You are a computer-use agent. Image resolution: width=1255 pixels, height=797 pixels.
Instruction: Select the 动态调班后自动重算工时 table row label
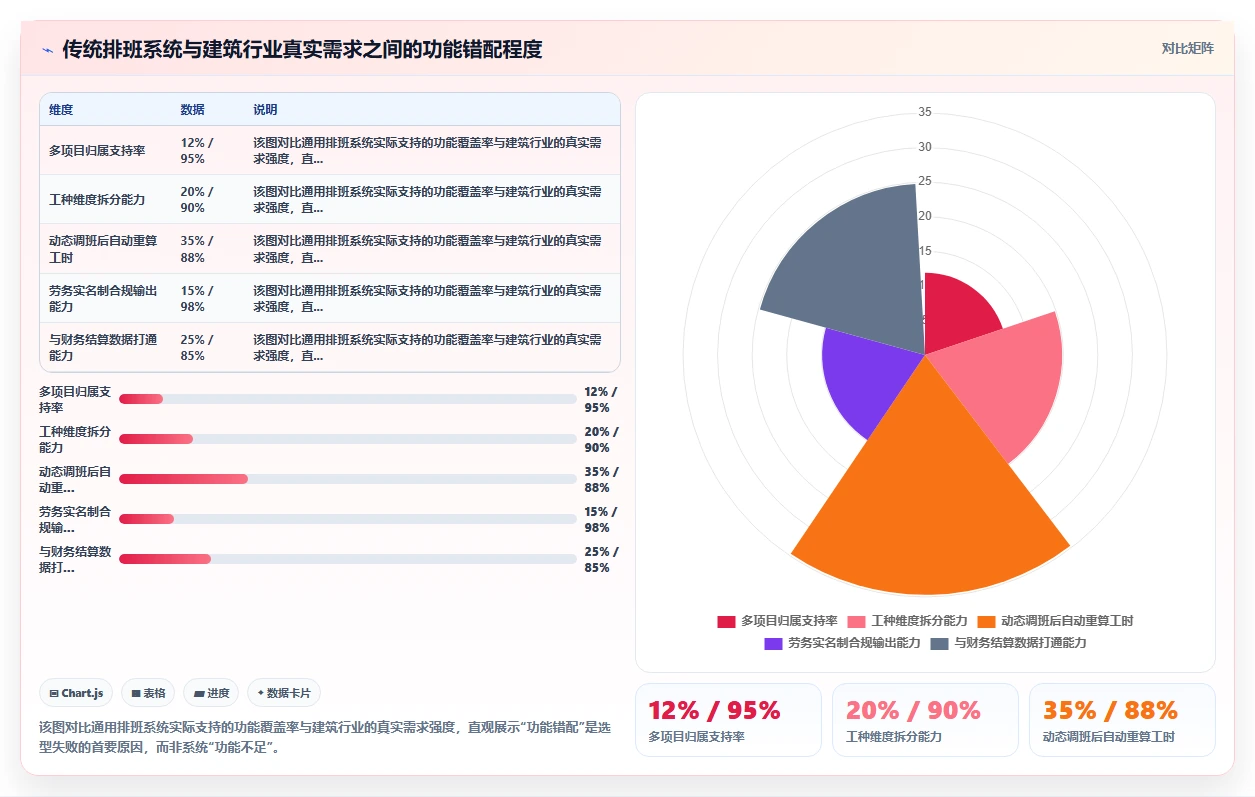coord(103,249)
